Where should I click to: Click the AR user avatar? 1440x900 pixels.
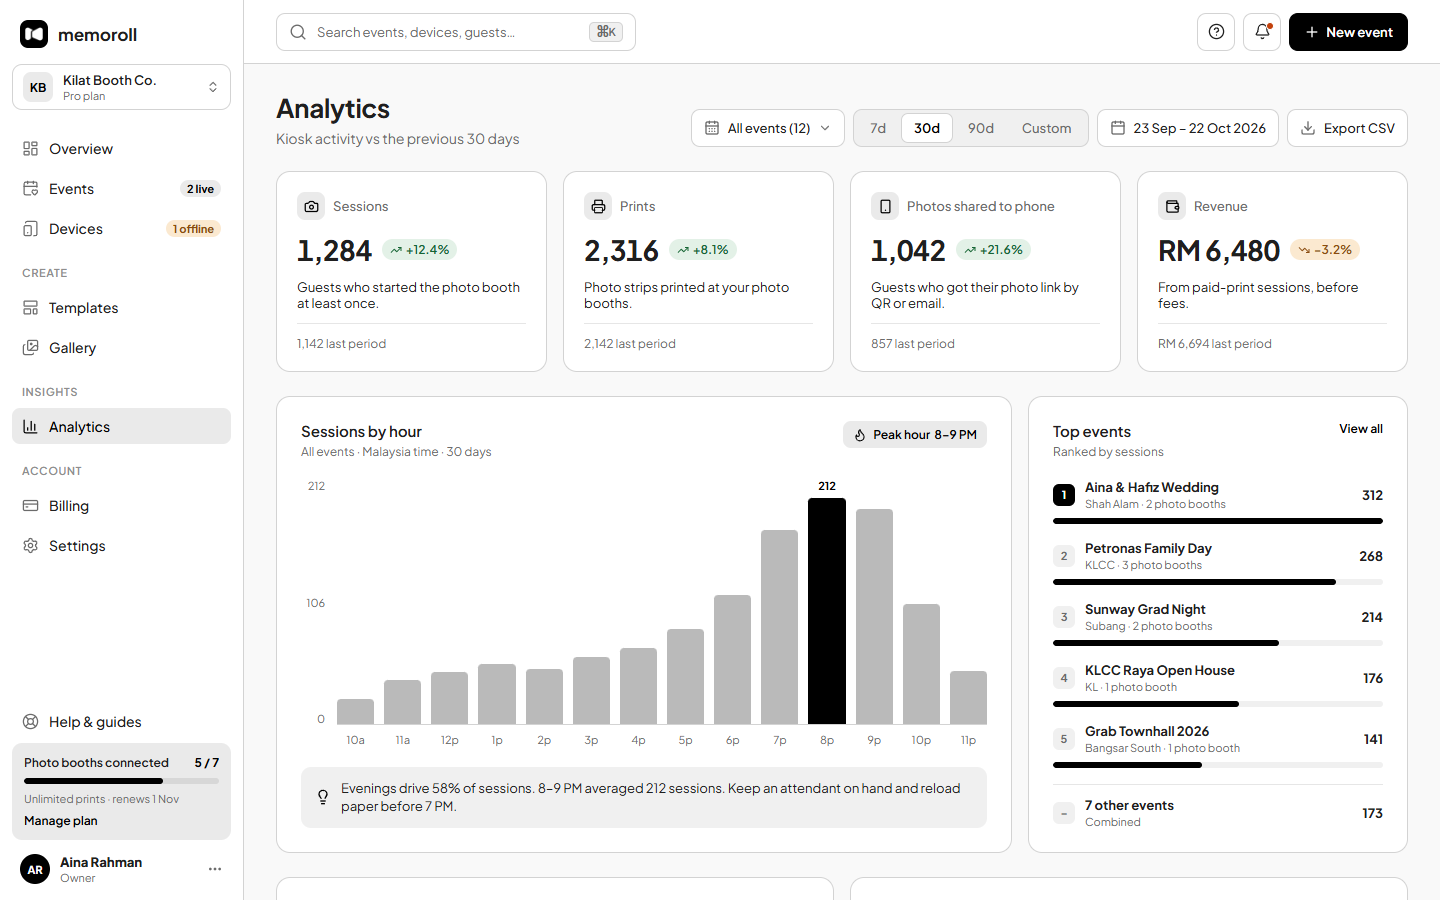[35, 869]
